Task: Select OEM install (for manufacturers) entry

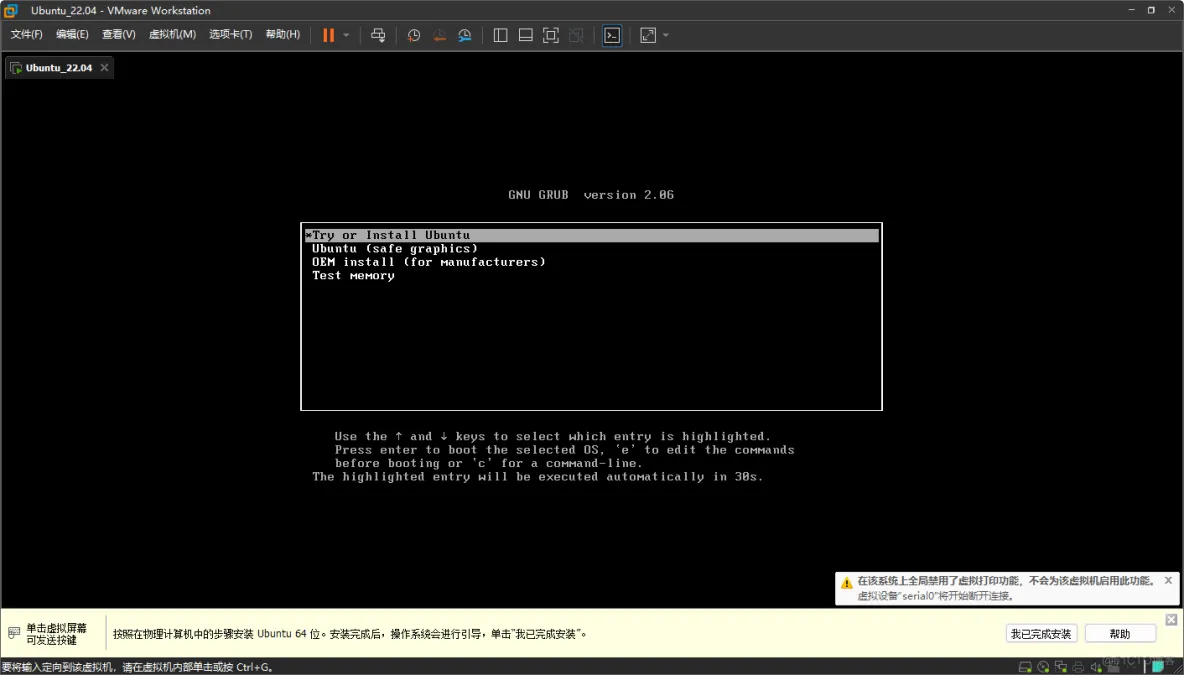Action: tap(428, 262)
